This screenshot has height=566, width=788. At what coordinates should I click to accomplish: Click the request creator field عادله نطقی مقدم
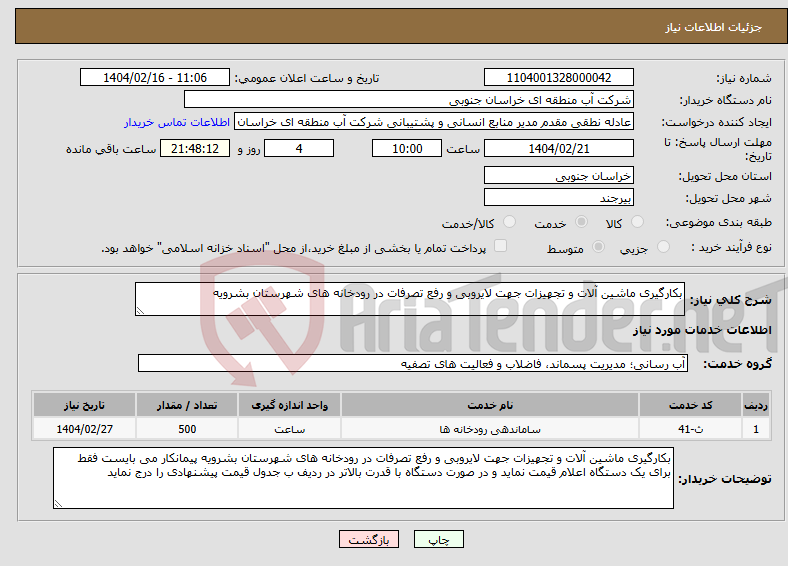pos(434,122)
